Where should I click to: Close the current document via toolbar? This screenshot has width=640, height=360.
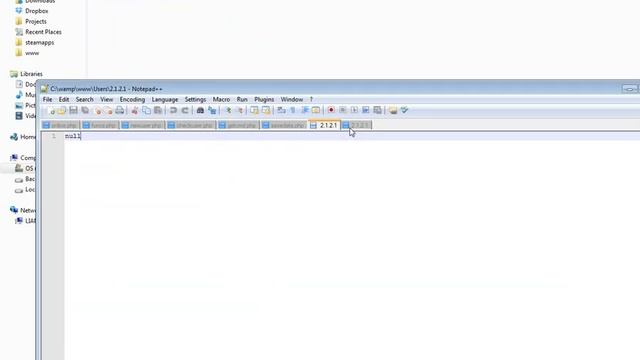tap(97, 110)
